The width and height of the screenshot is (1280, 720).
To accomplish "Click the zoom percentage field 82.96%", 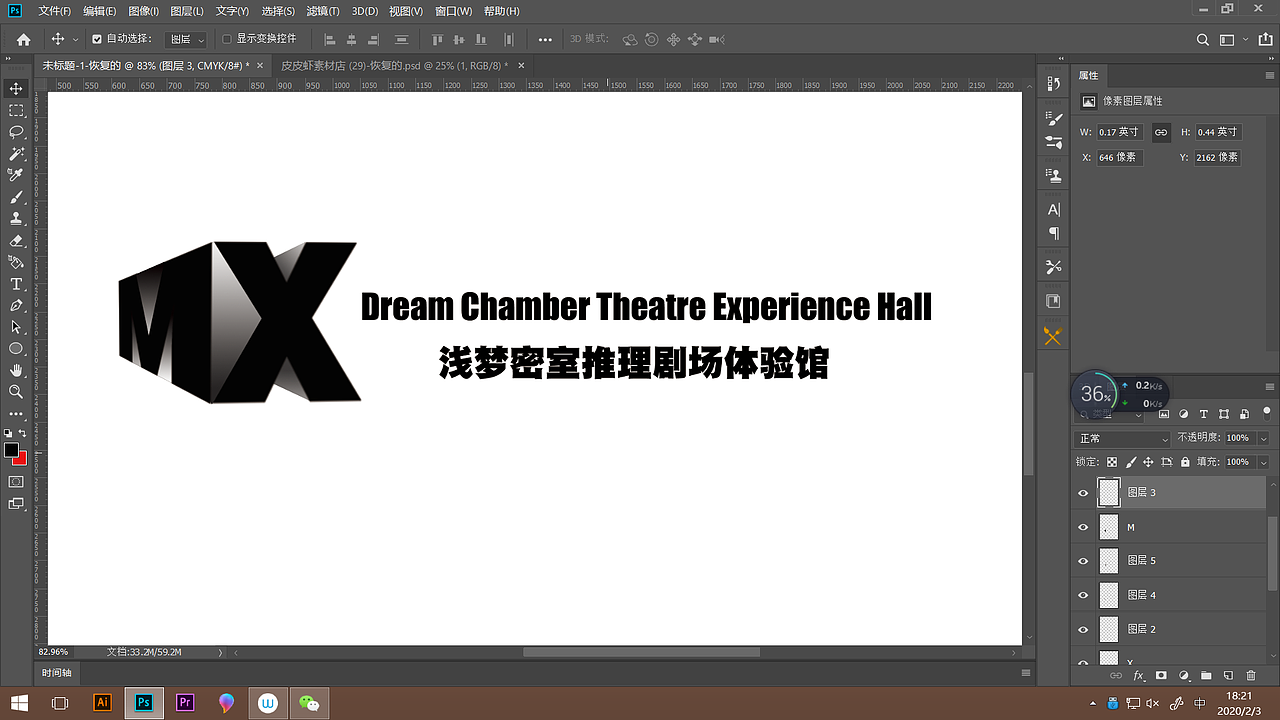I will coord(54,652).
